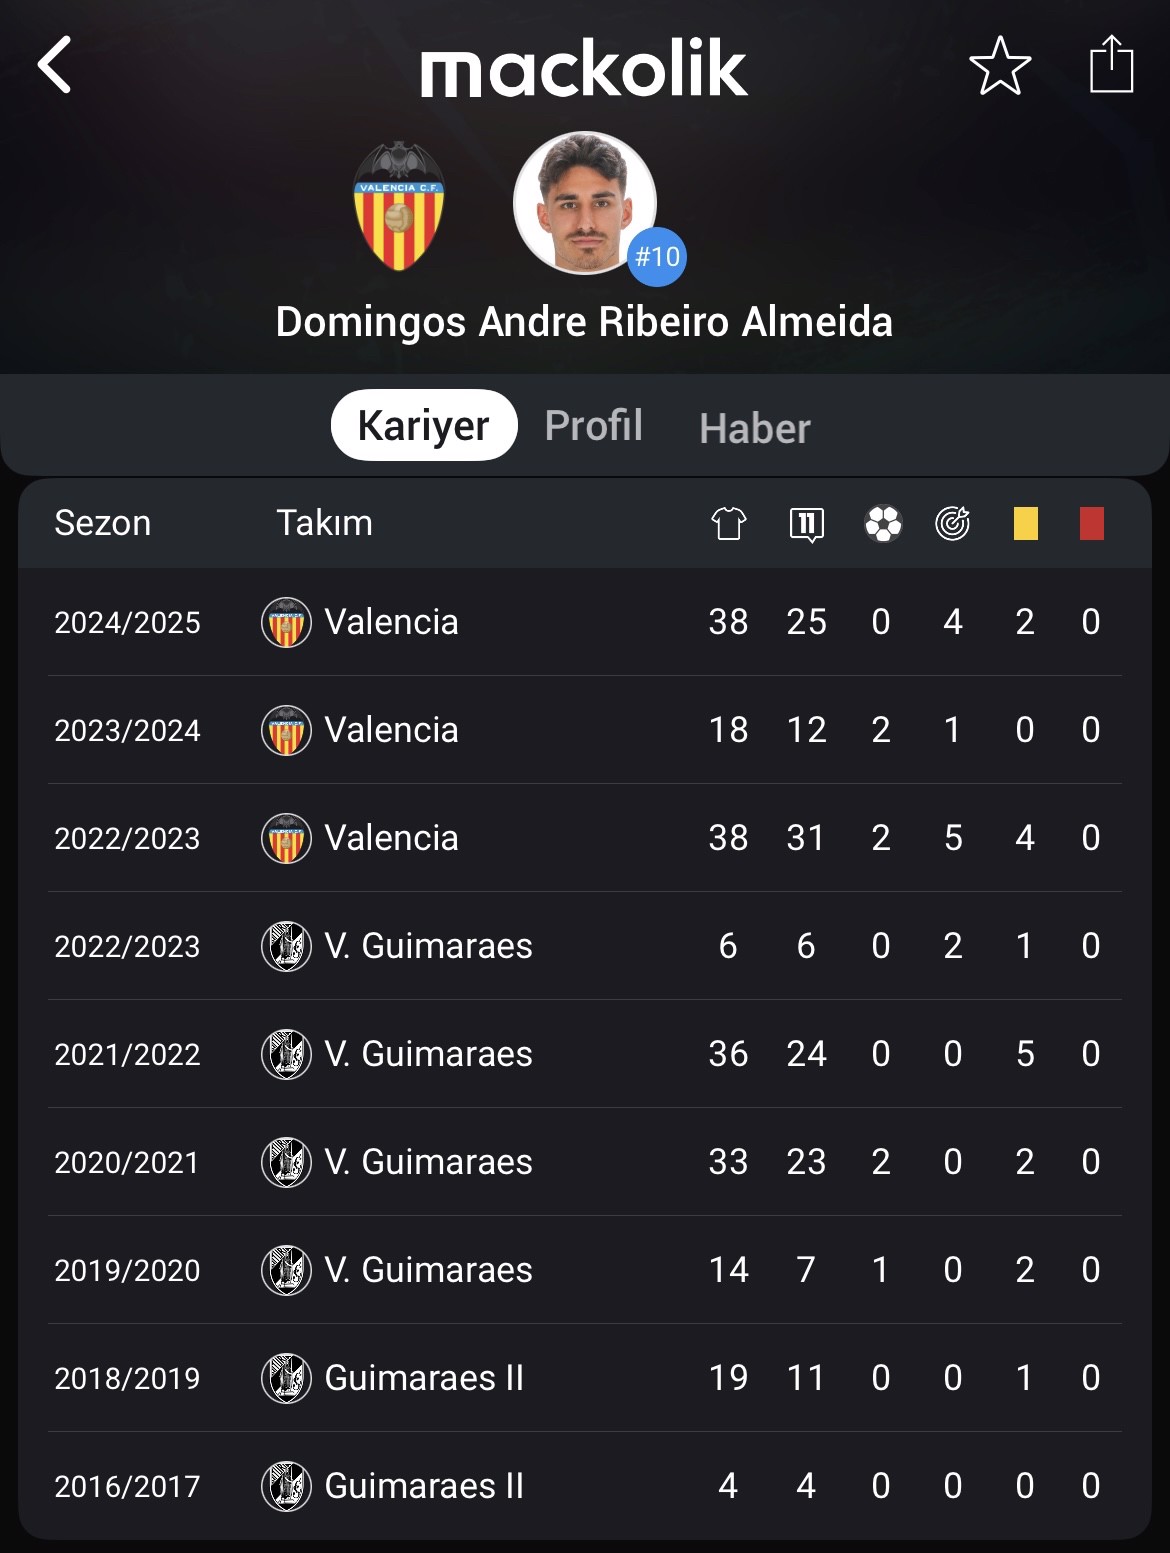This screenshot has height=1553, width=1170.
Task: Select the Kariyer tab
Action: (424, 425)
